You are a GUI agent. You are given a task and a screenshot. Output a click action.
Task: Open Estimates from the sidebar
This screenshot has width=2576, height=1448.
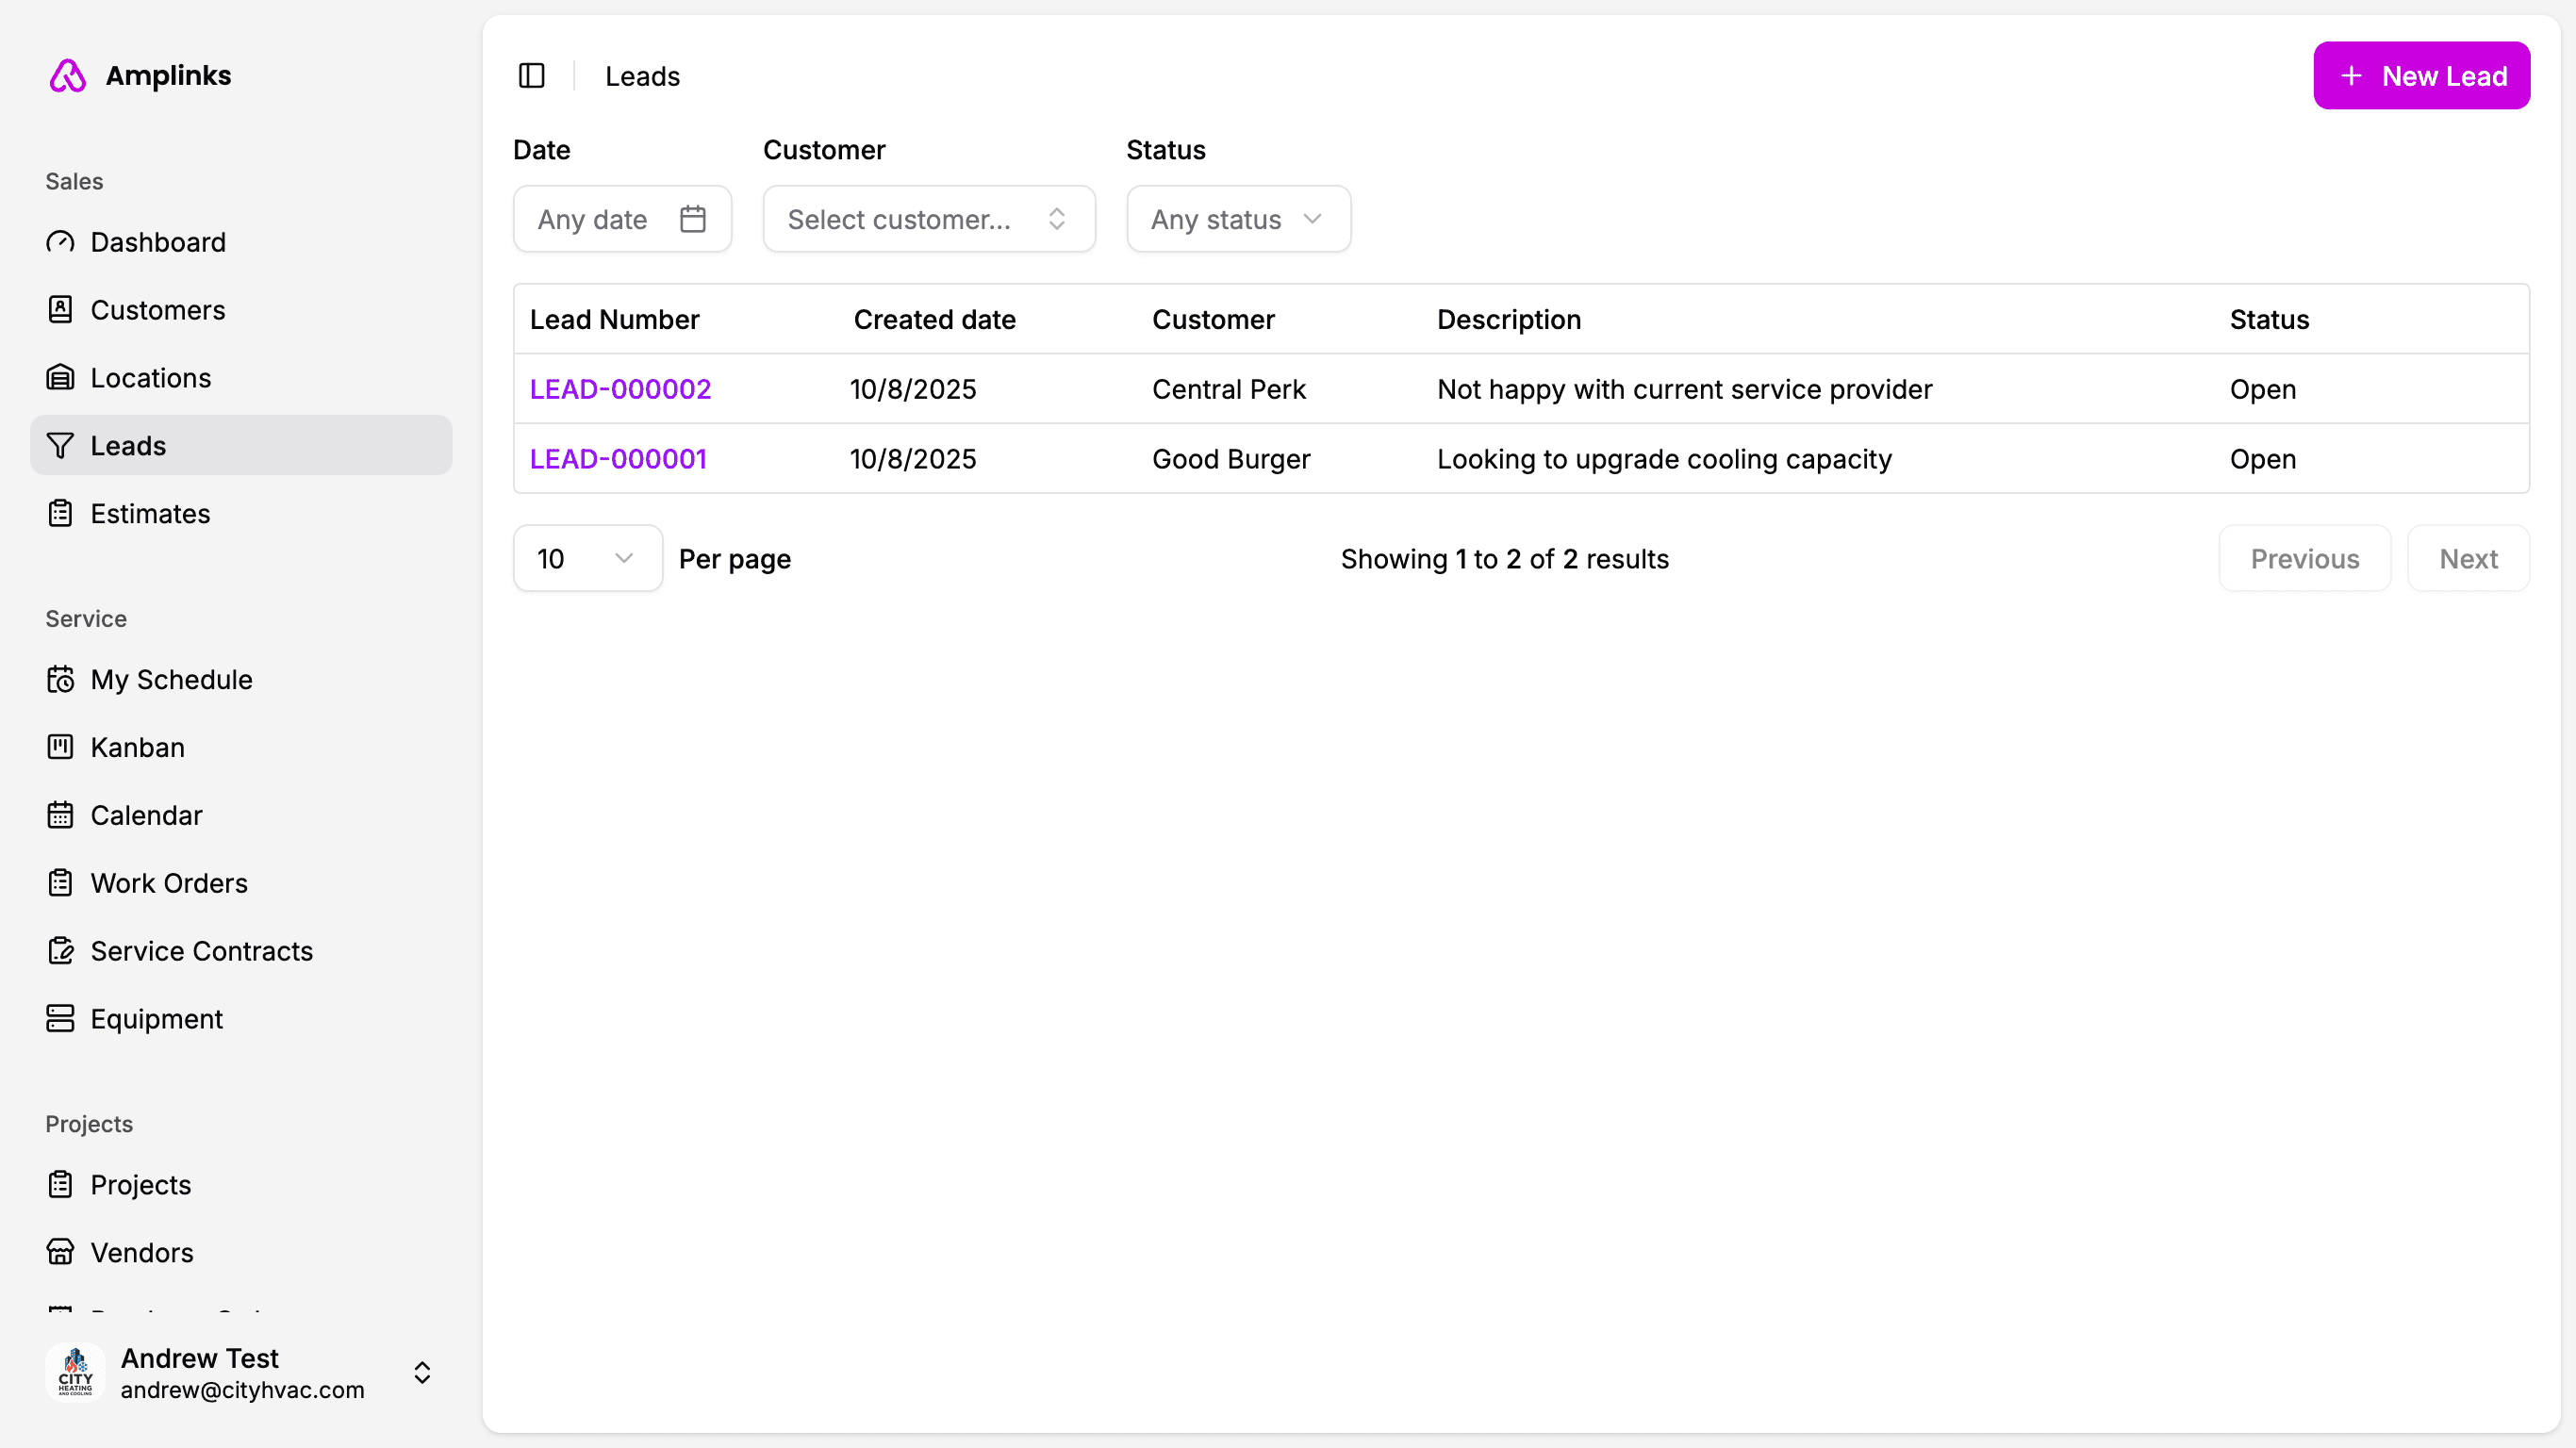150,514
